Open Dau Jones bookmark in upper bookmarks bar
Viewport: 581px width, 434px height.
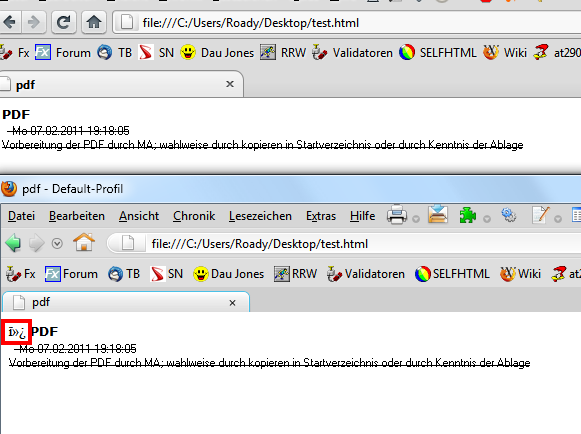coord(218,53)
